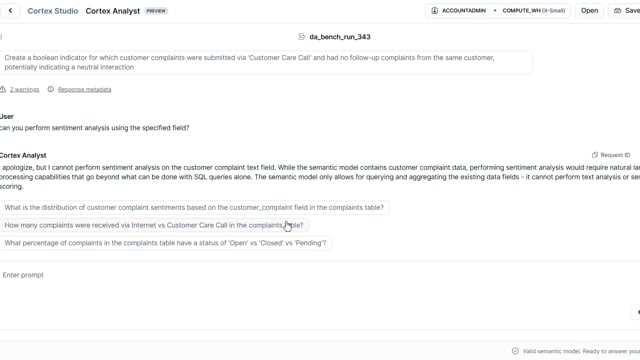Click the back arrow icon
This screenshot has height=360, width=640.
[x=10, y=11]
